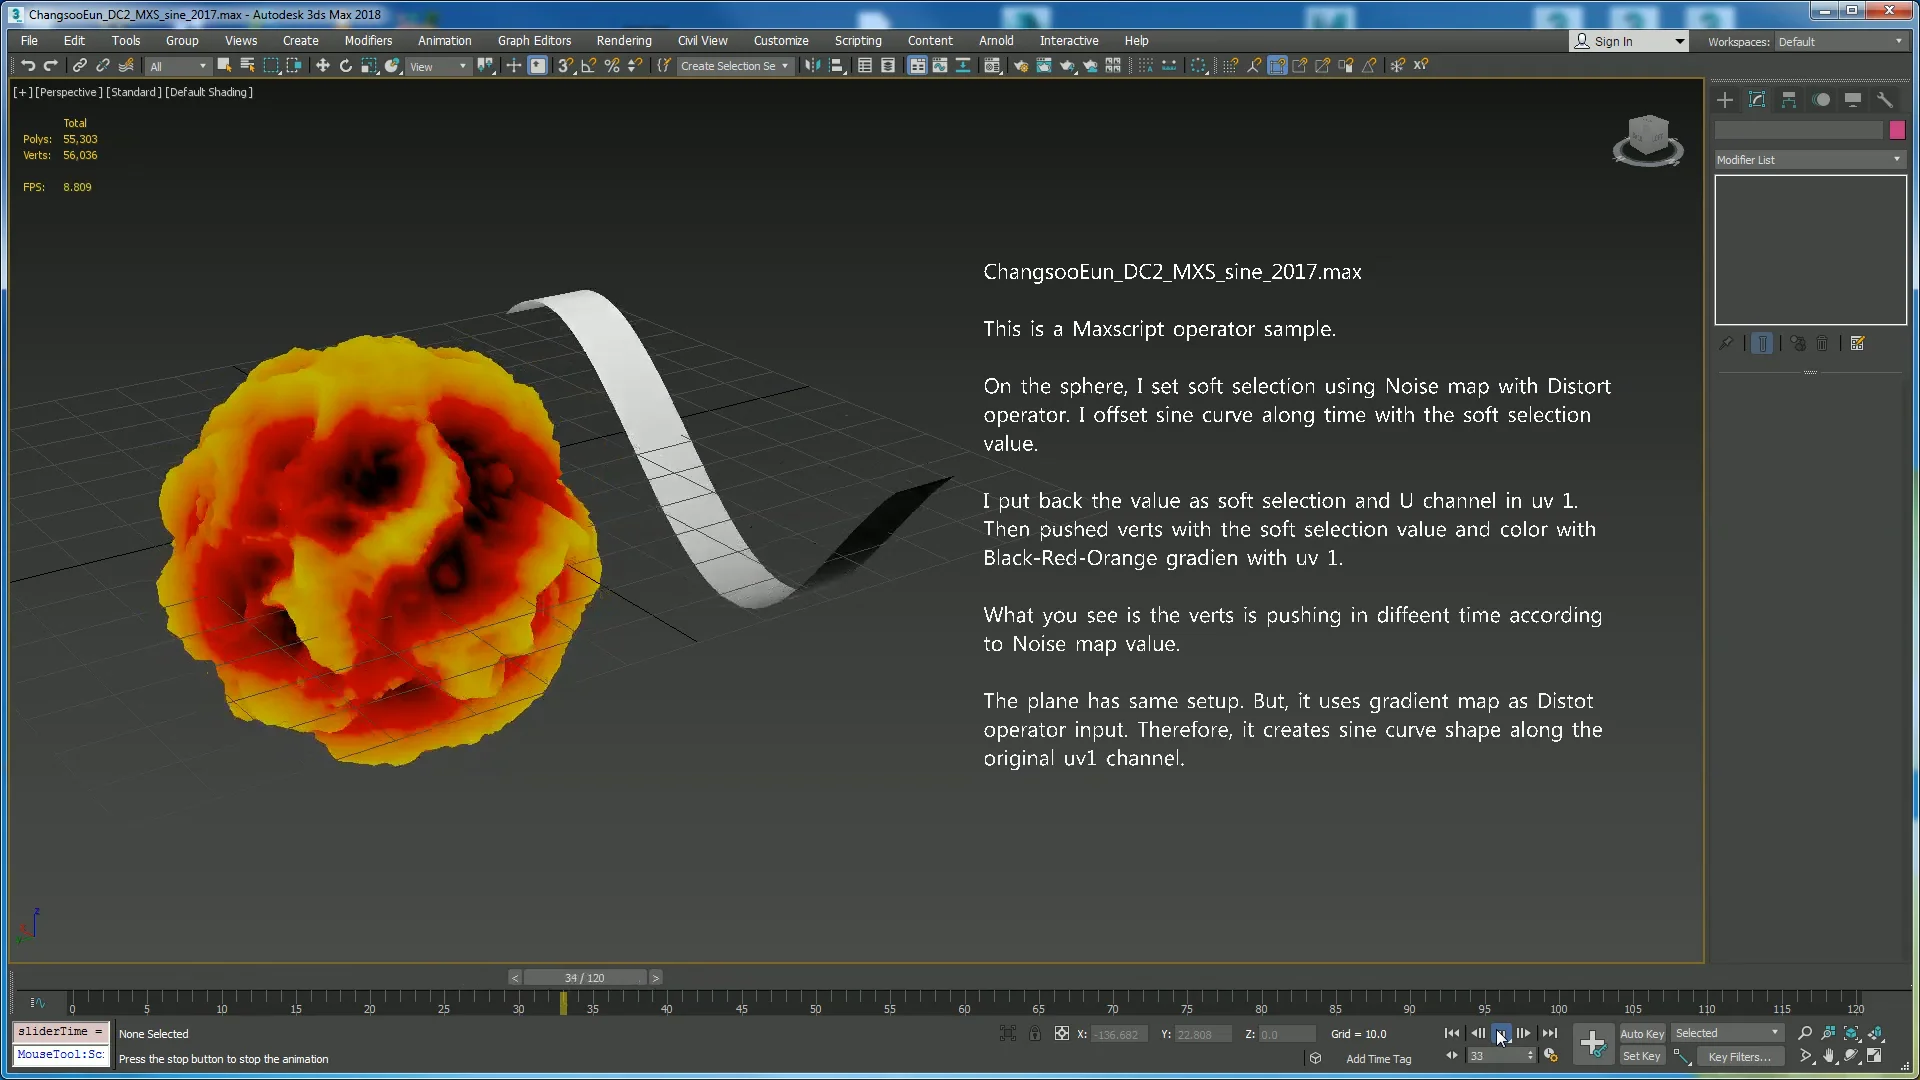Click the Key Filters button
This screenshot has width=1920, height=1080.
(x=1739, y=1057)
